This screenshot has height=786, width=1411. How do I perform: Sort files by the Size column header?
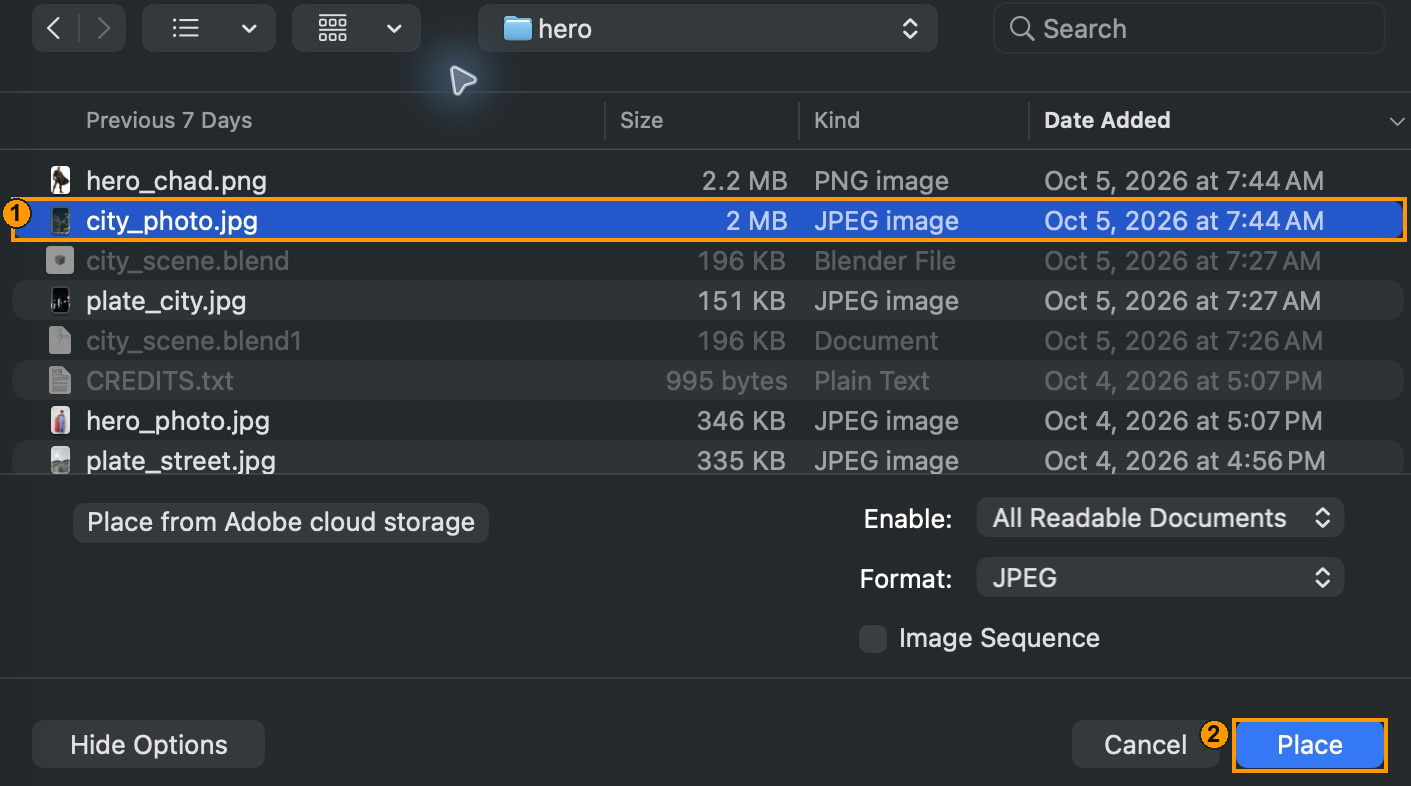point(641,121)
